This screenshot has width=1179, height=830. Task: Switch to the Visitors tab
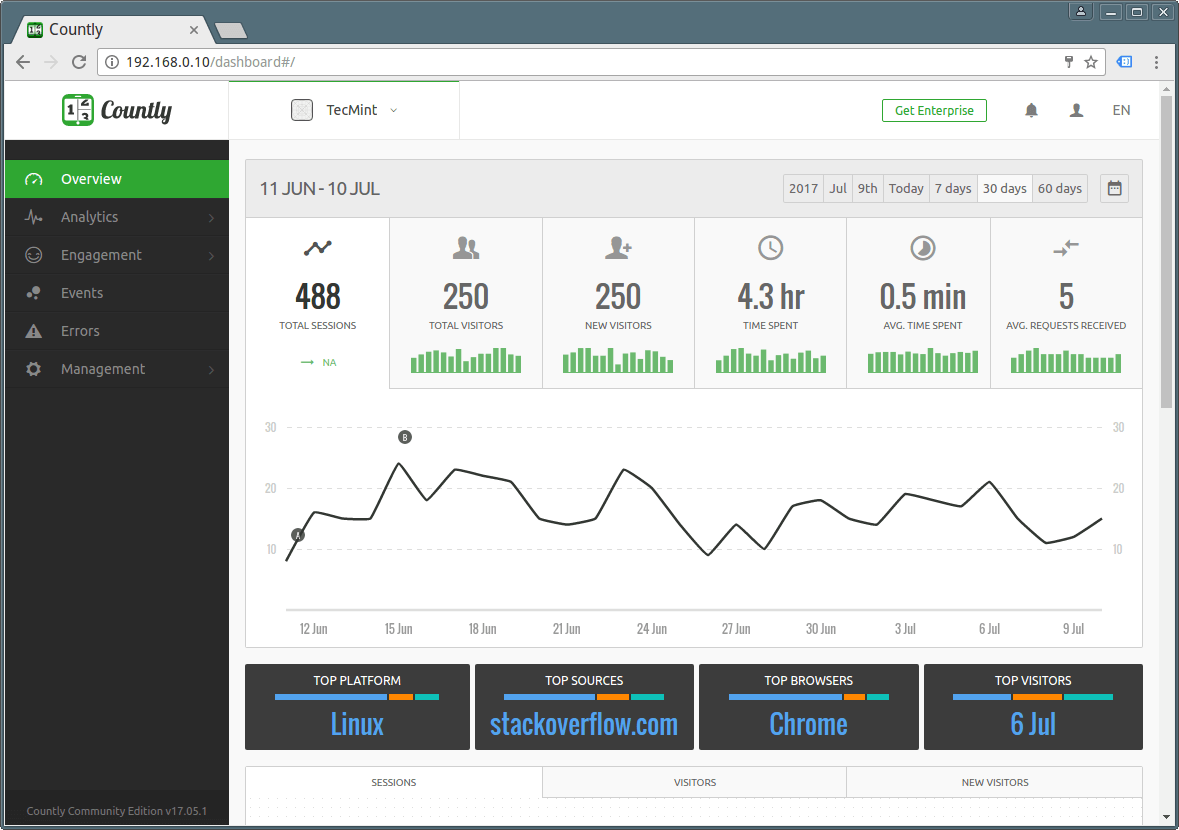click(694, 782)
